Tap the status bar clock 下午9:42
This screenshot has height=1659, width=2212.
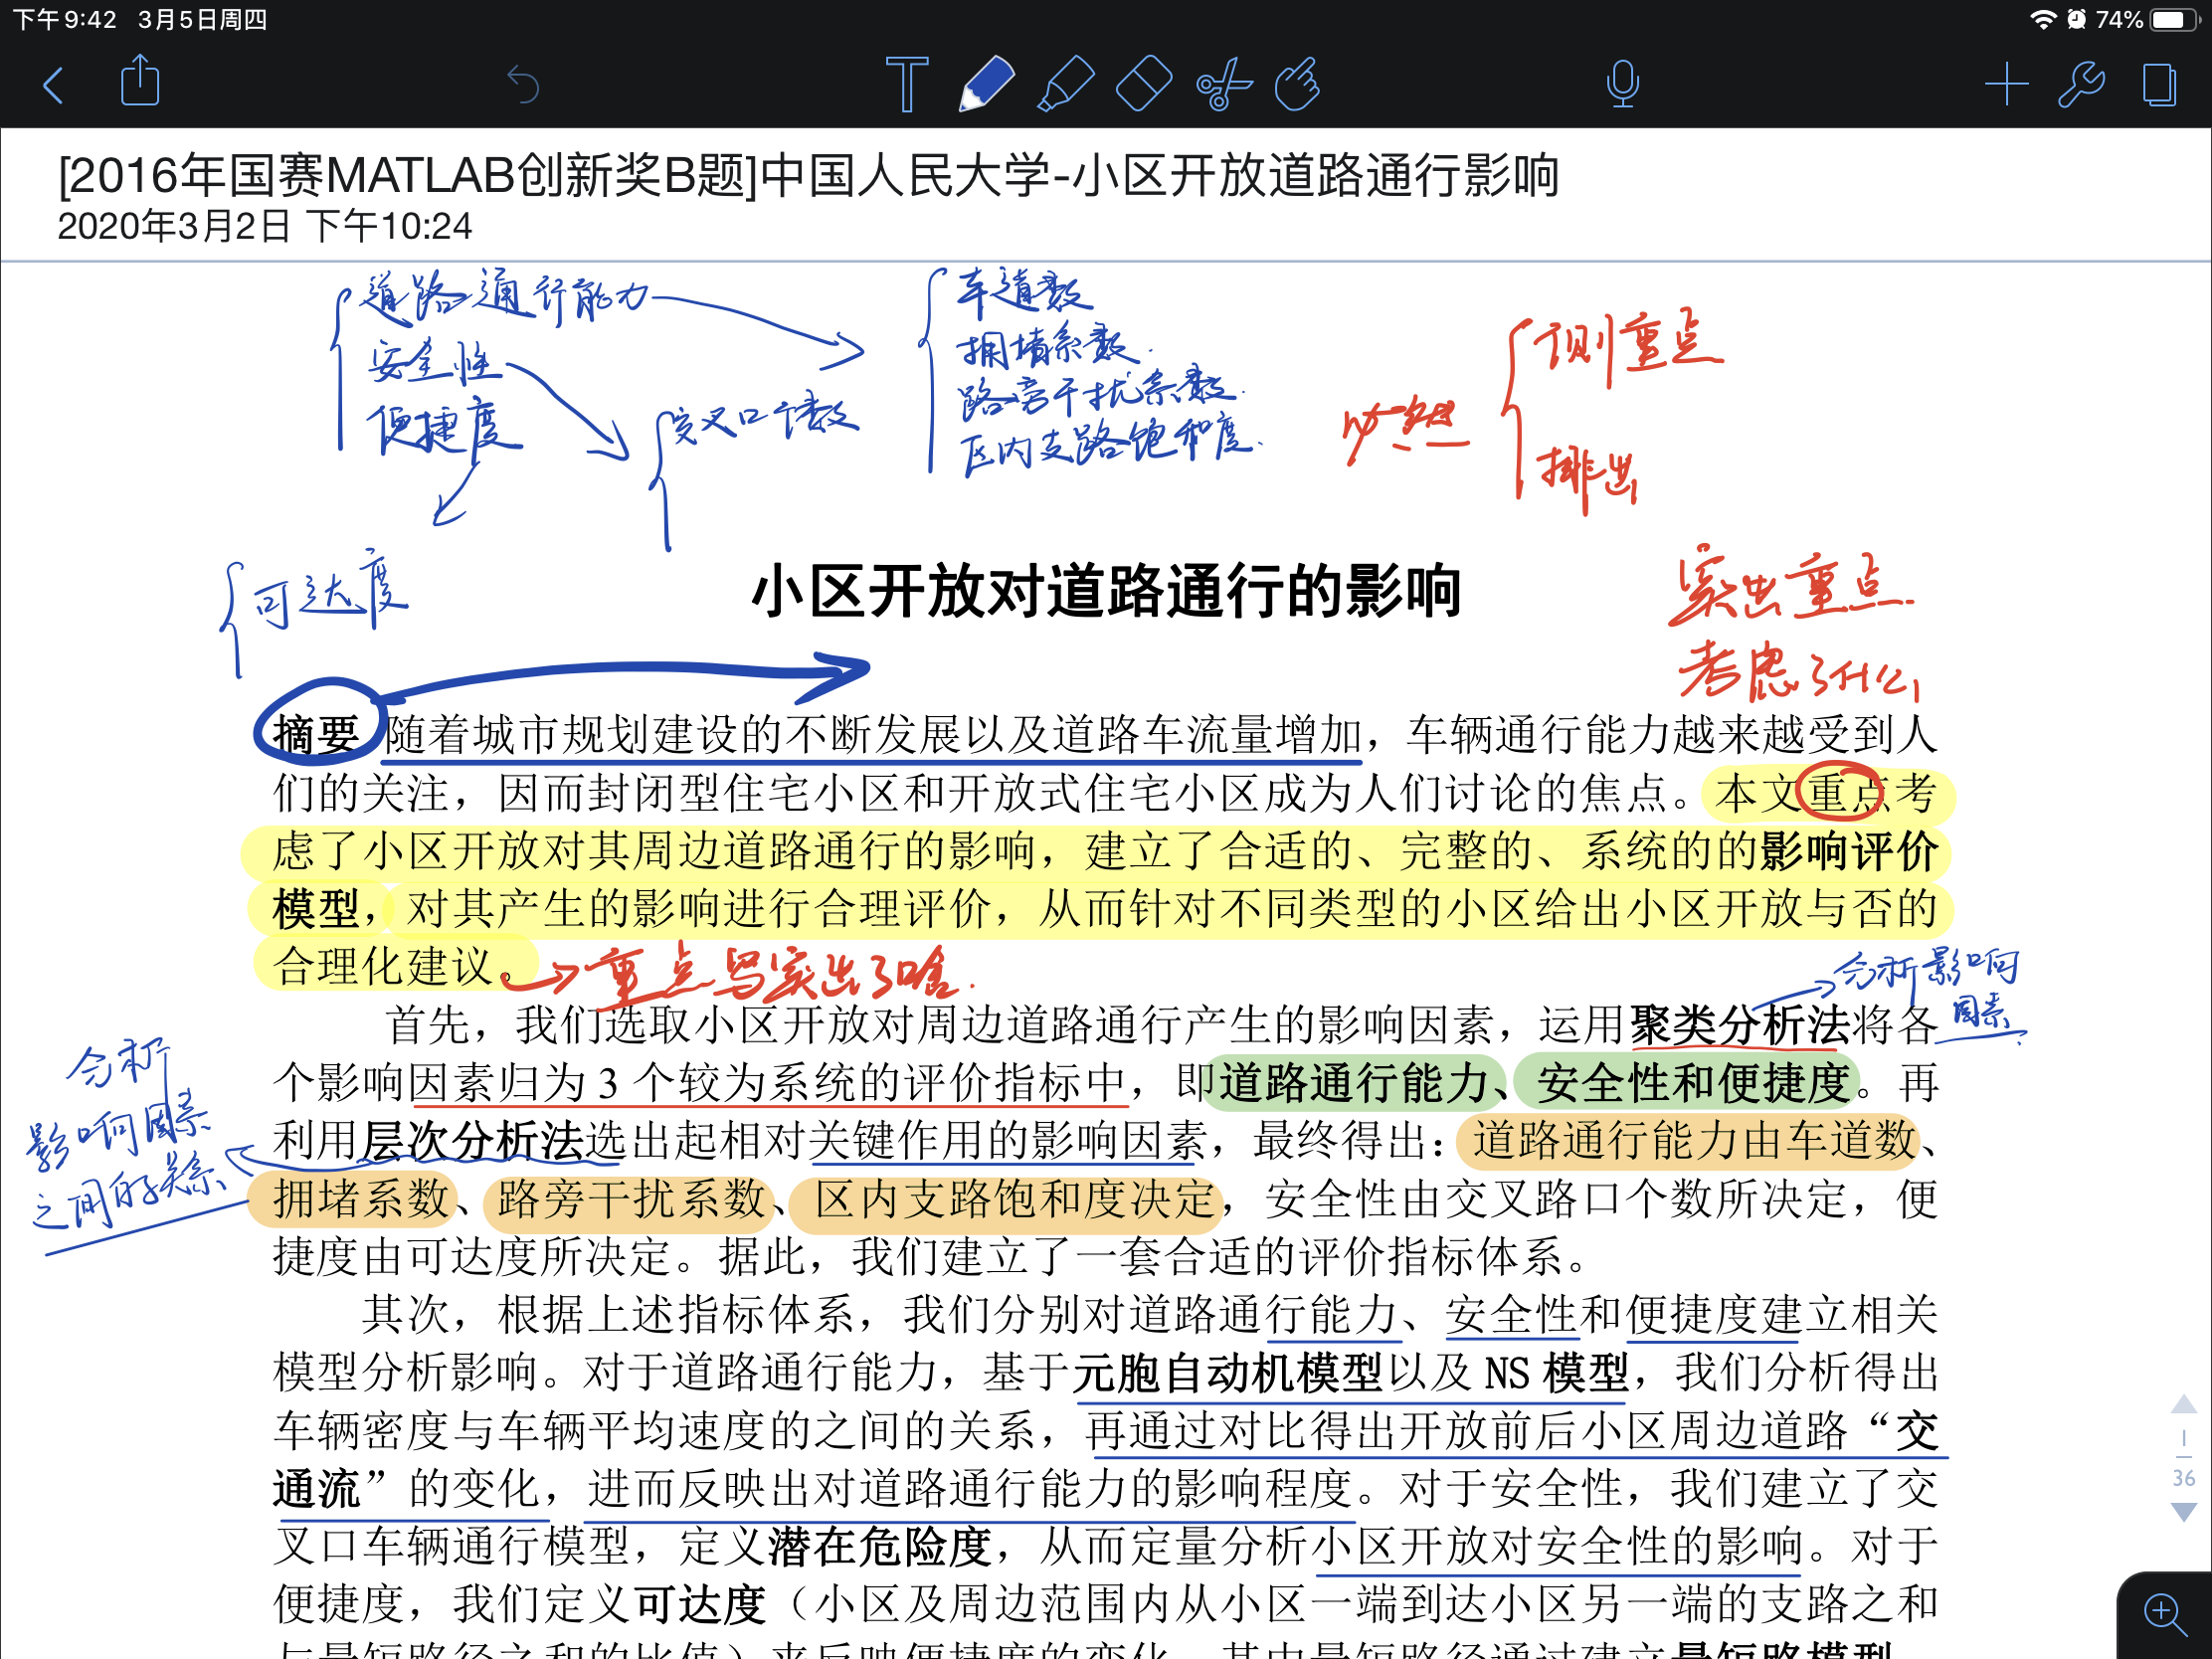coord(64,20)
